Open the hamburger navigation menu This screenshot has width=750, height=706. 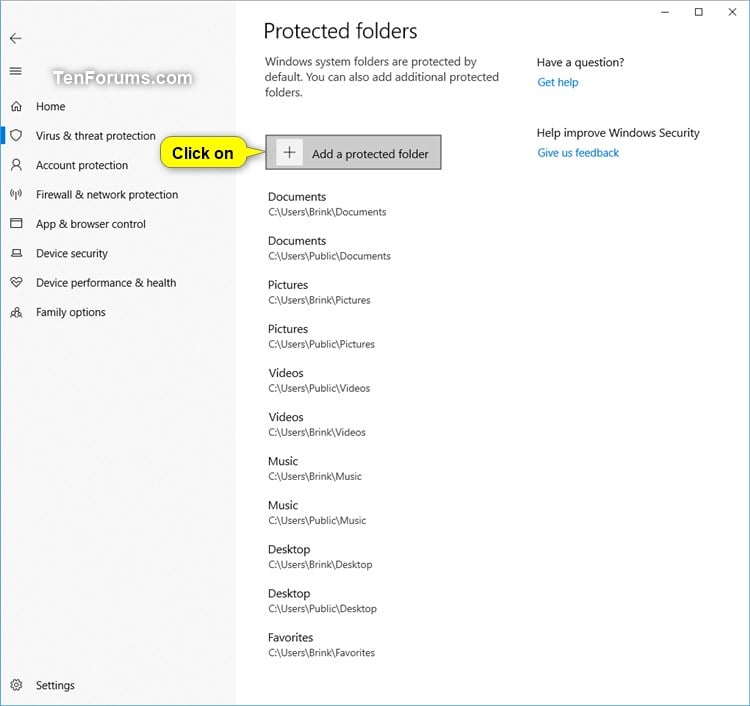click(16, 71)
